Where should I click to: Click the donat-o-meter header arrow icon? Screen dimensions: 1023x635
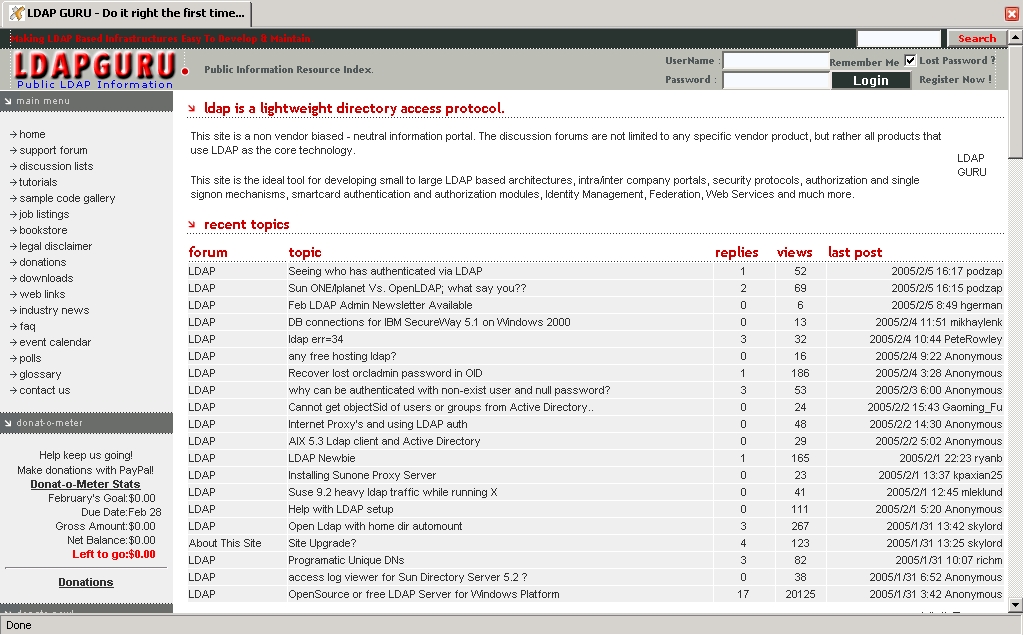(8, 423)
